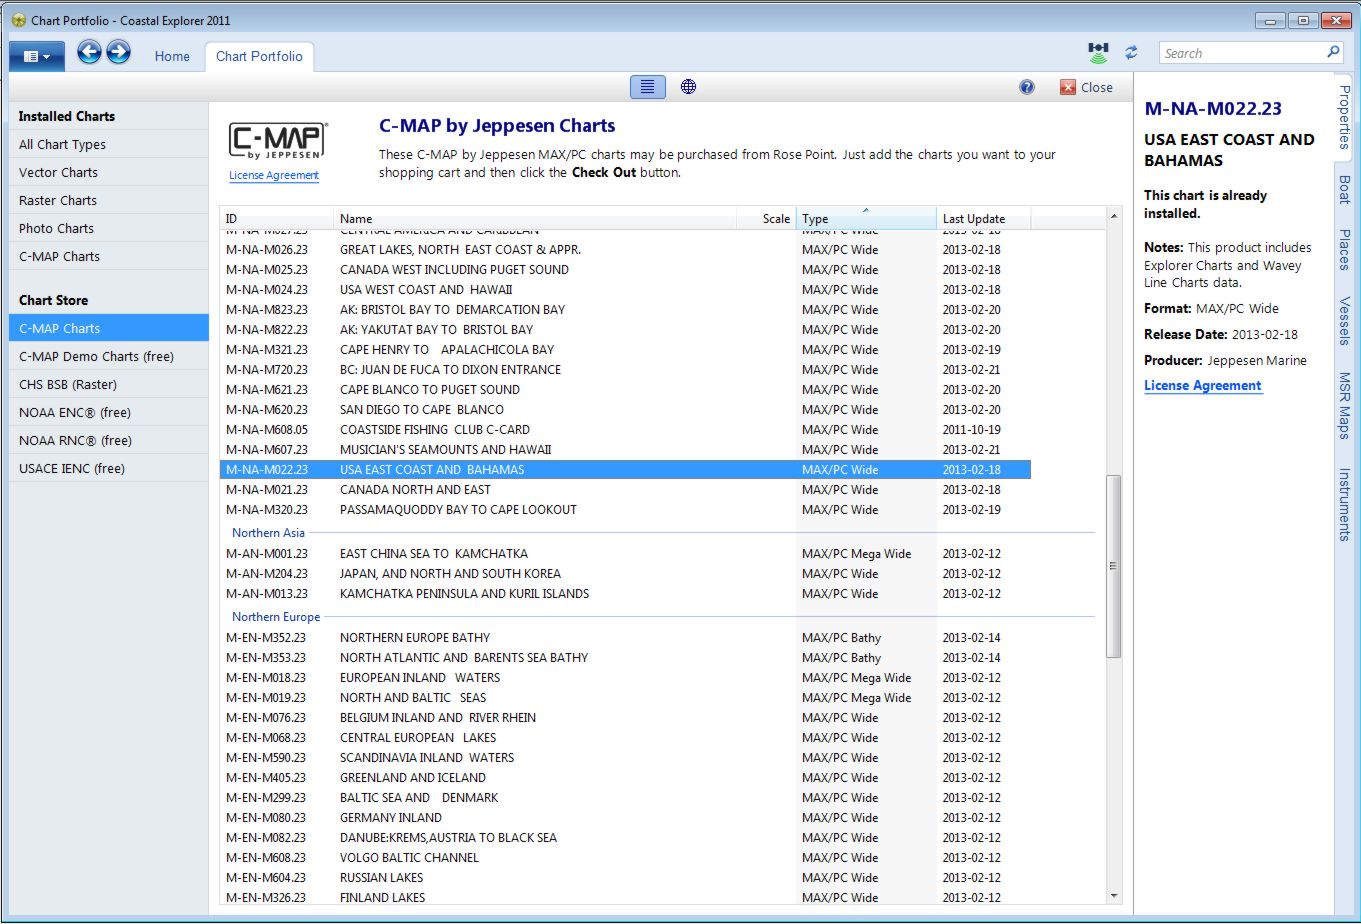
Task: Open NOAA RNC (free) store
Action: tap(109, 440)
